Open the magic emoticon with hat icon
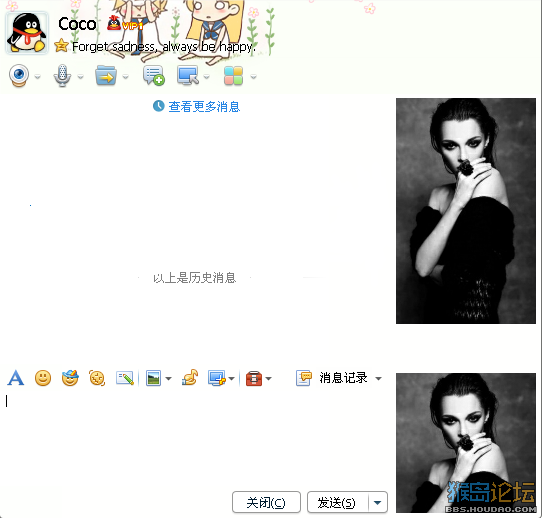 point(70,378)
